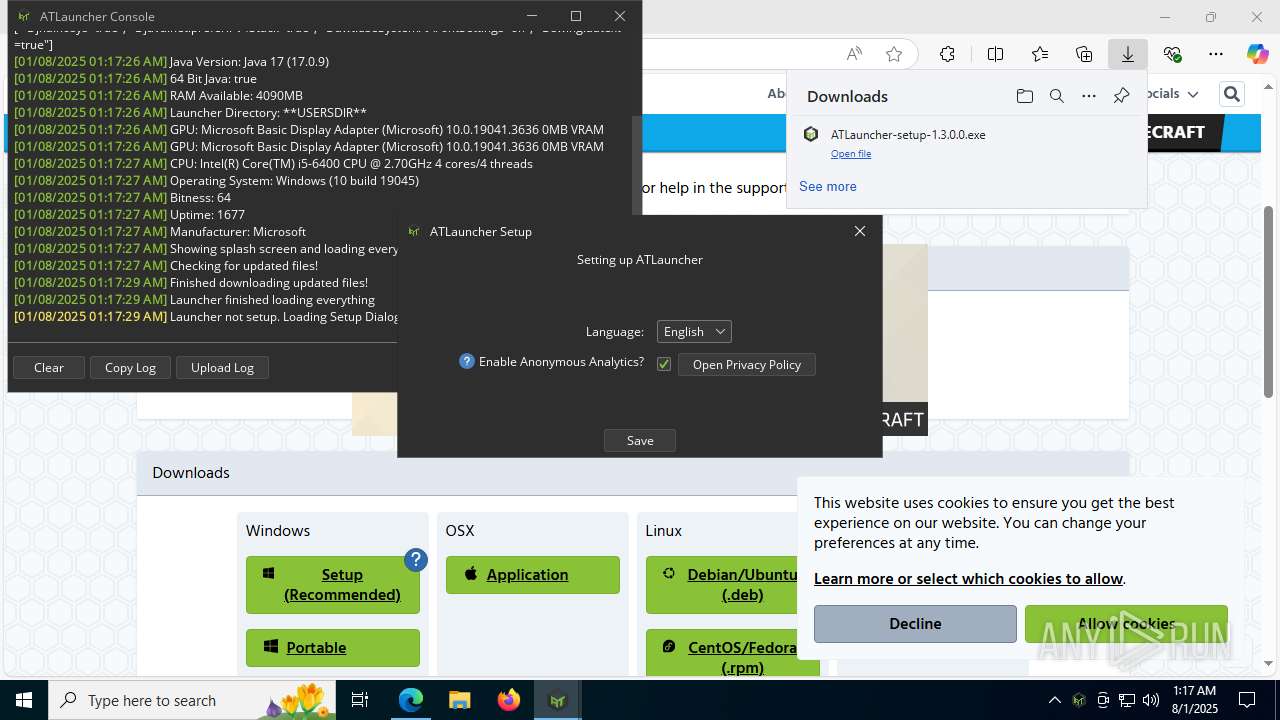The height and width of the screenshot is (720, 1280).
Task: Close the ATLauncher Setup dialog
Action: tap(860, 231)
